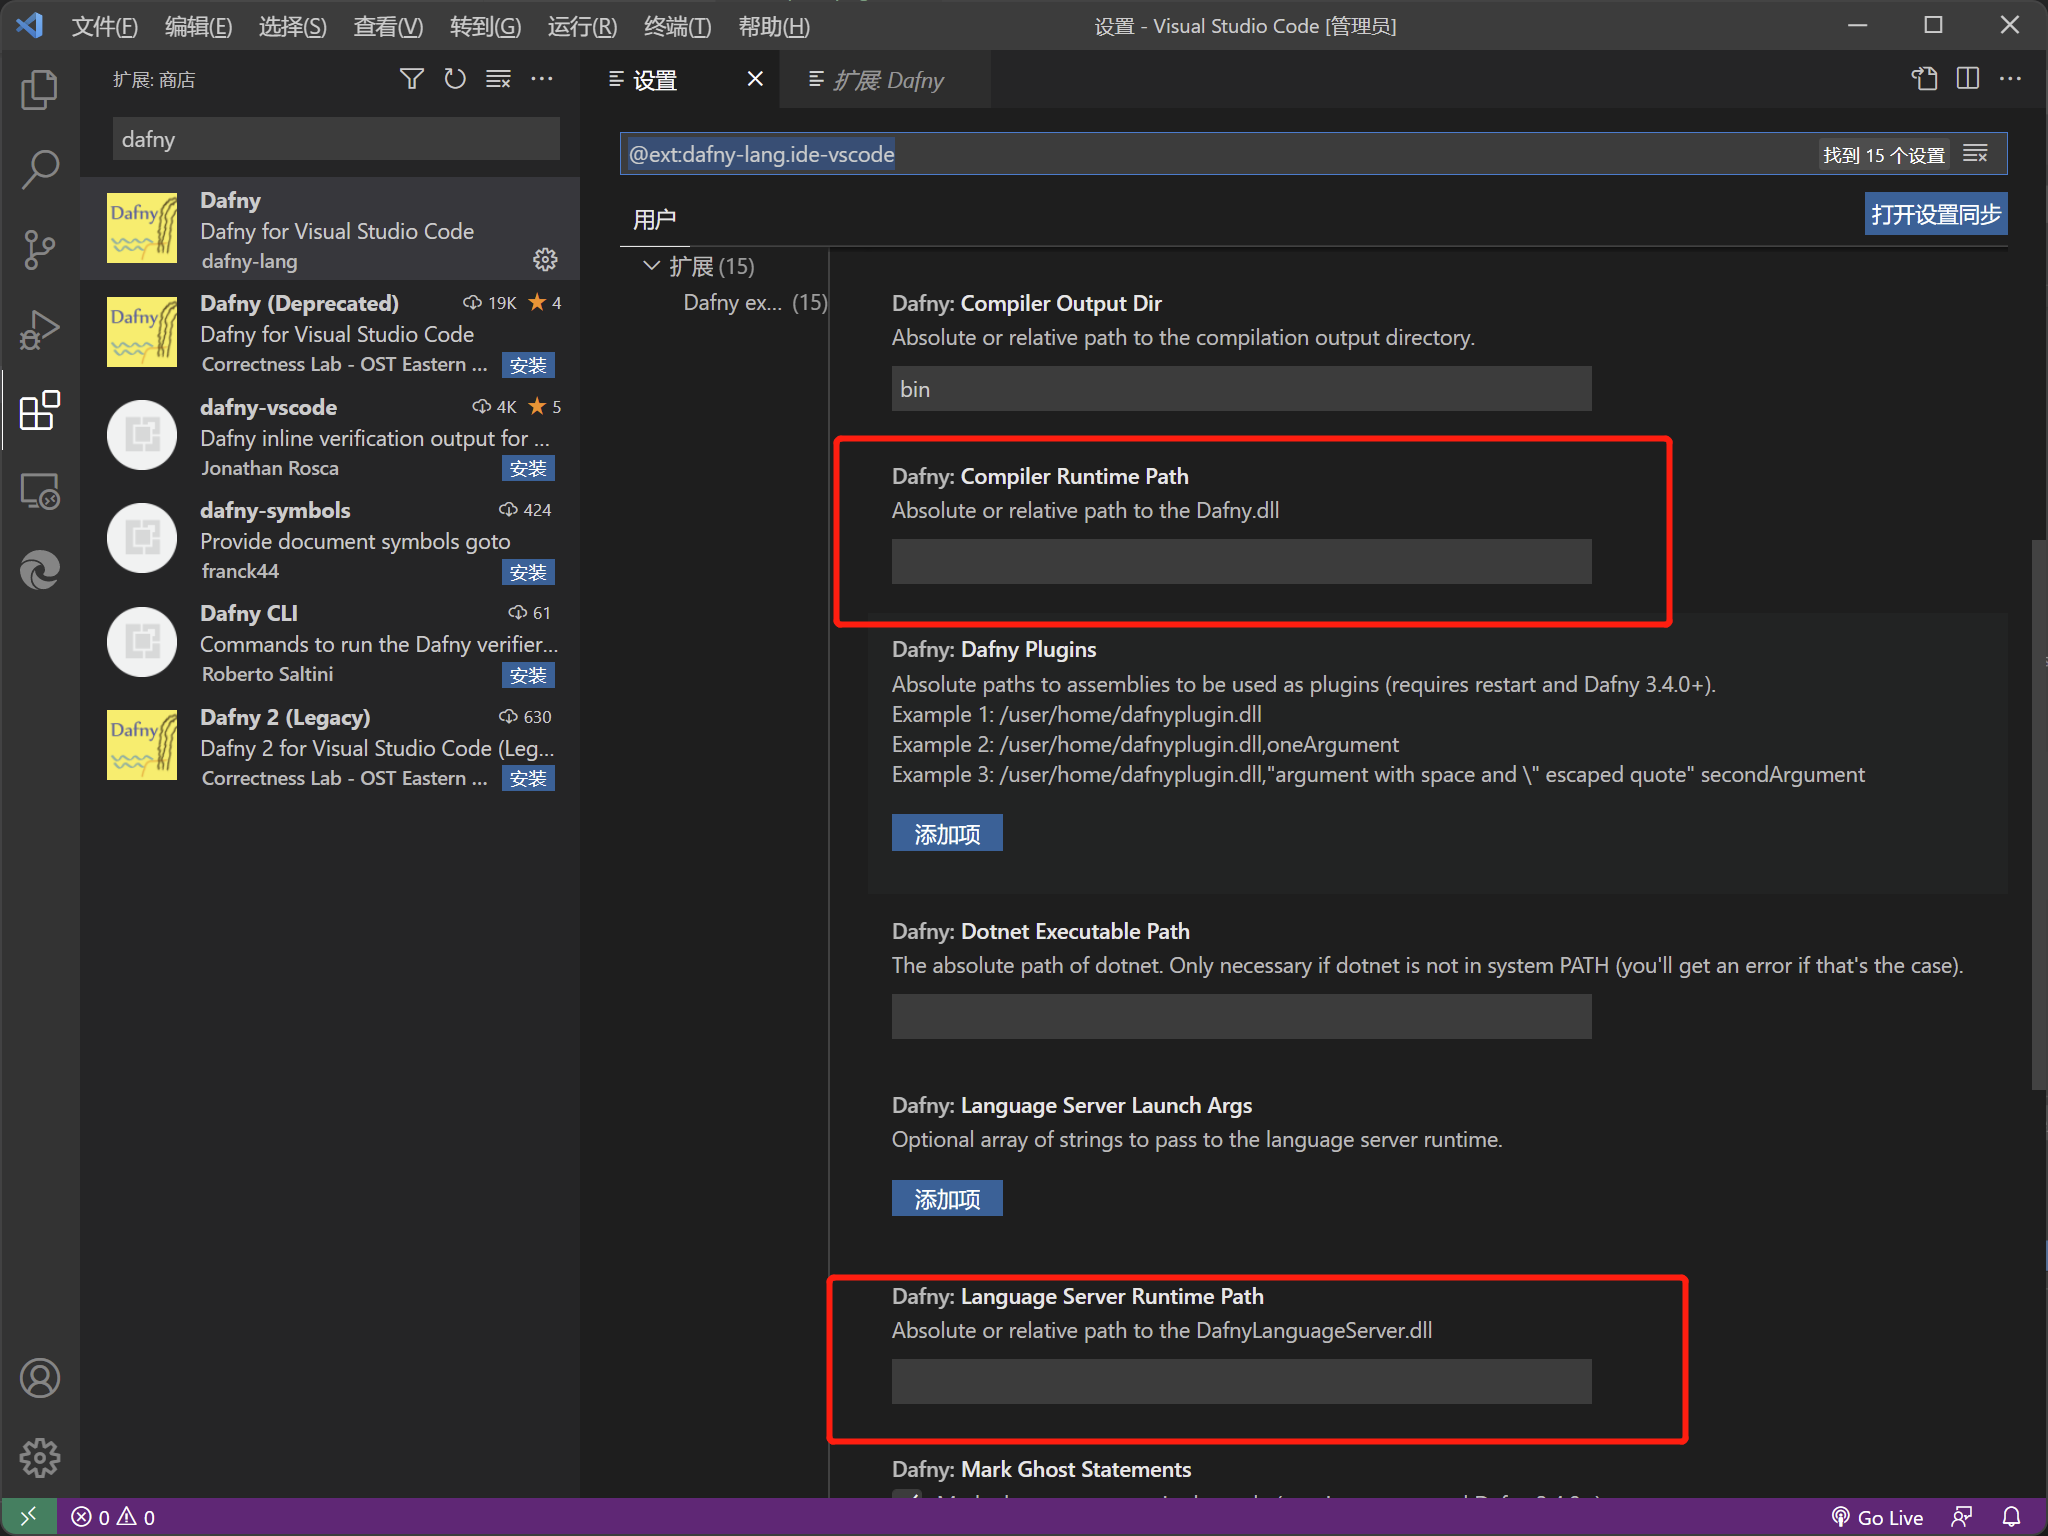Refresh the extensions list

pos(455,79)
